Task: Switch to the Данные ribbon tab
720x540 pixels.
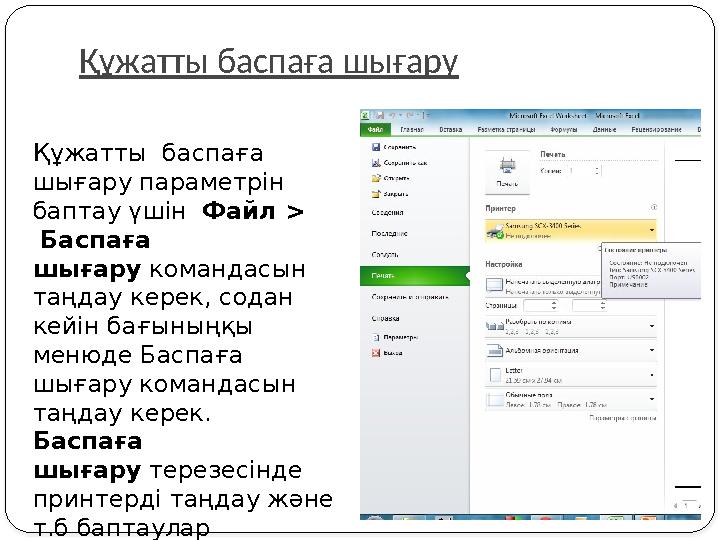Action: (604, 130)
